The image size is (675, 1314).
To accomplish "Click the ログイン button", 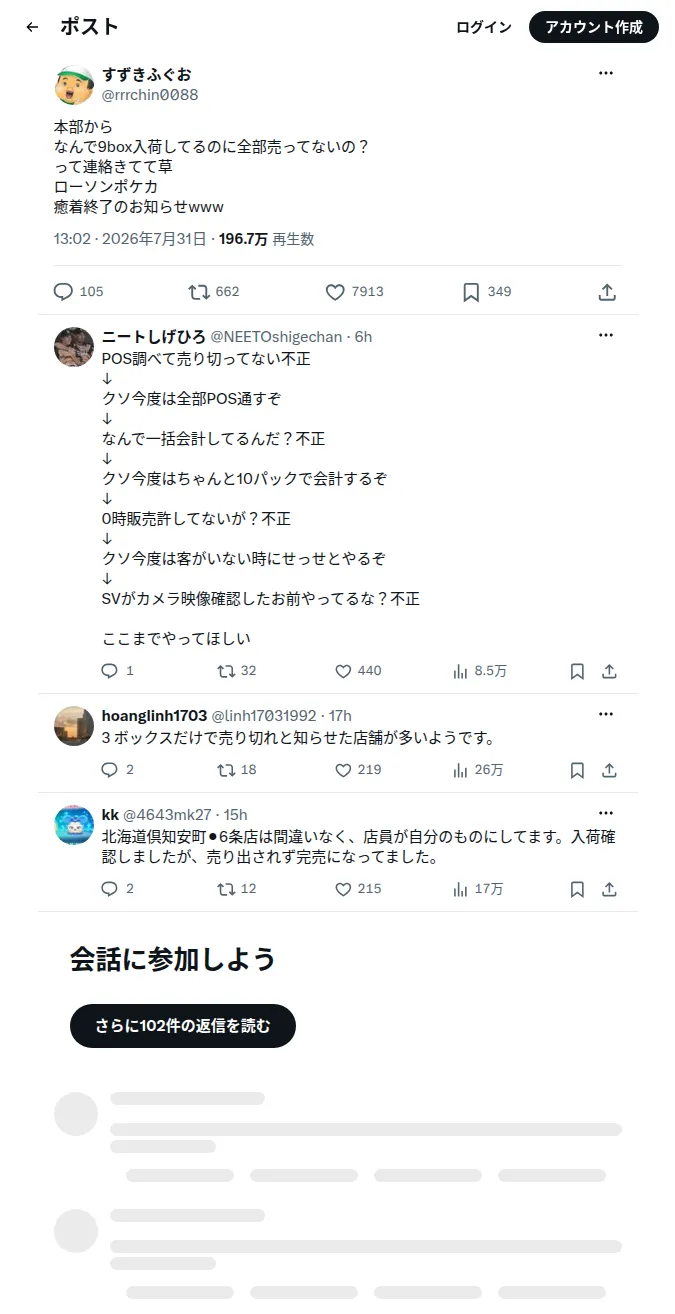I will coord(484,27).
